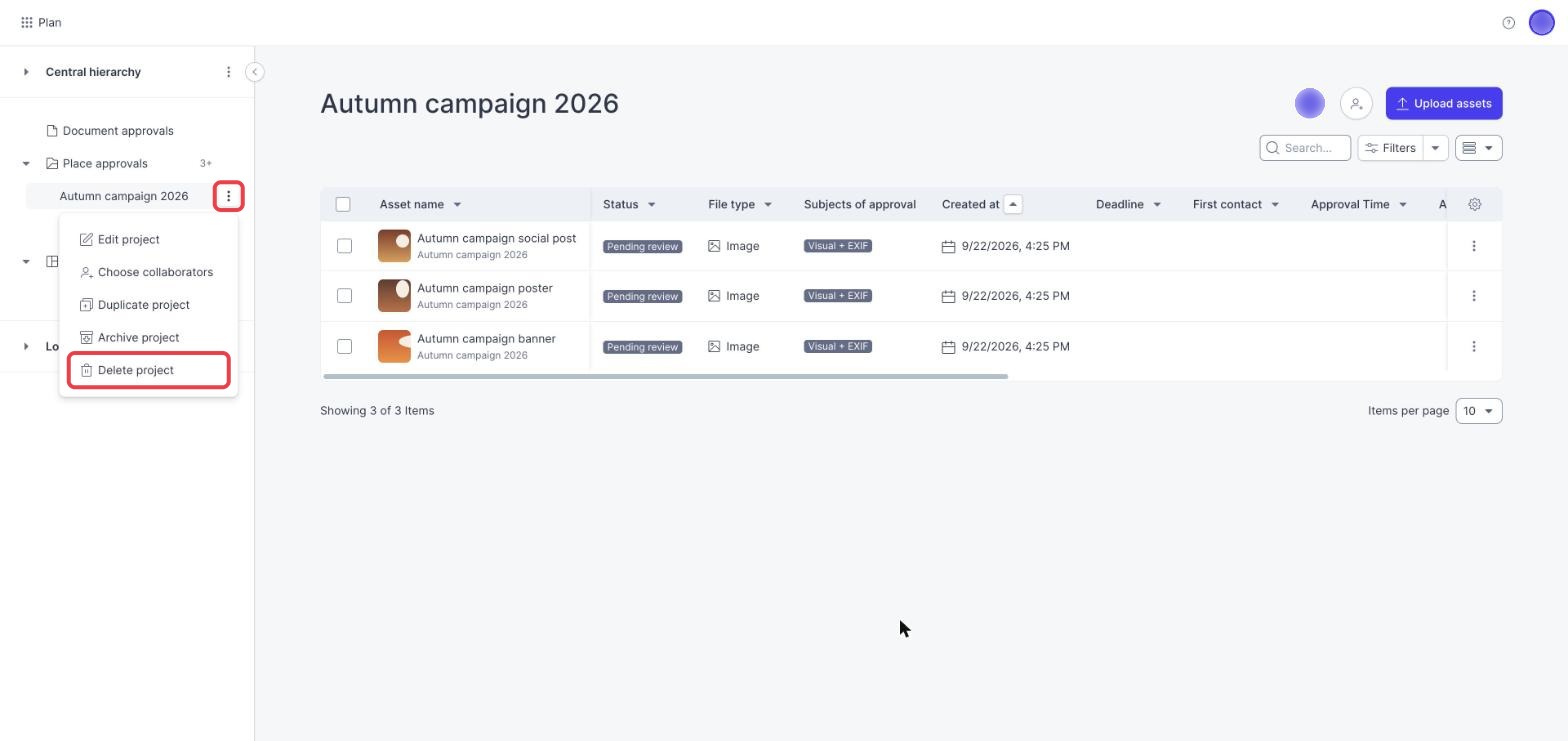Image resolution: width=1568 pixels, height=741 pixels.
Task: Open the Central hierarchy three-dot menu
Action: coord(228,72)
